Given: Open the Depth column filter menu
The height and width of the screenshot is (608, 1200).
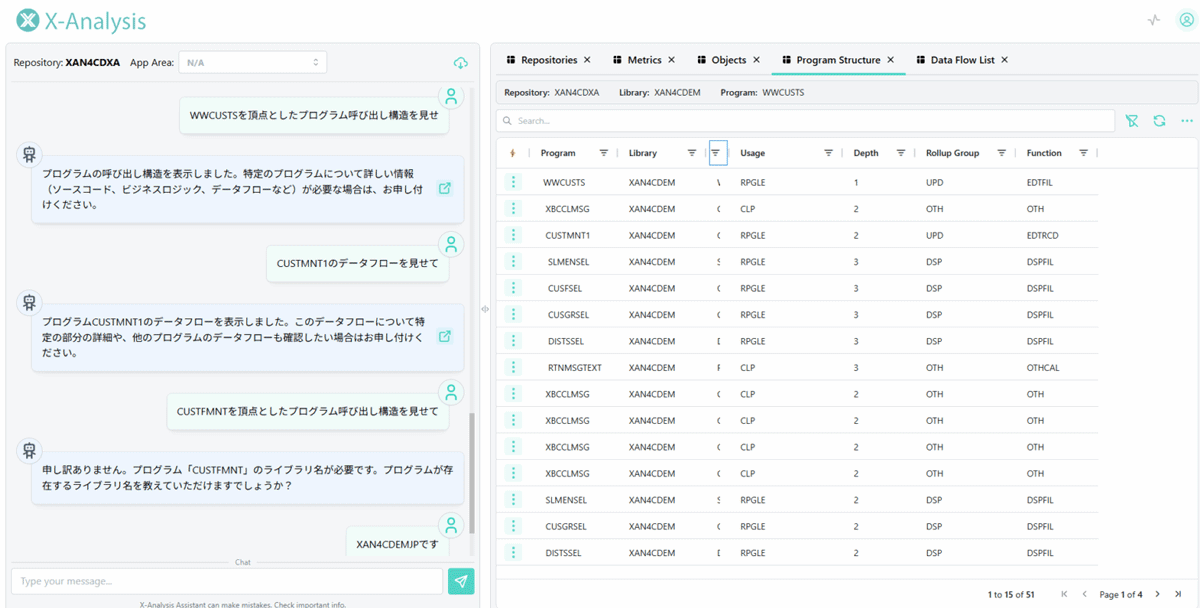Looking at the screenshot, I should (901, 153).
